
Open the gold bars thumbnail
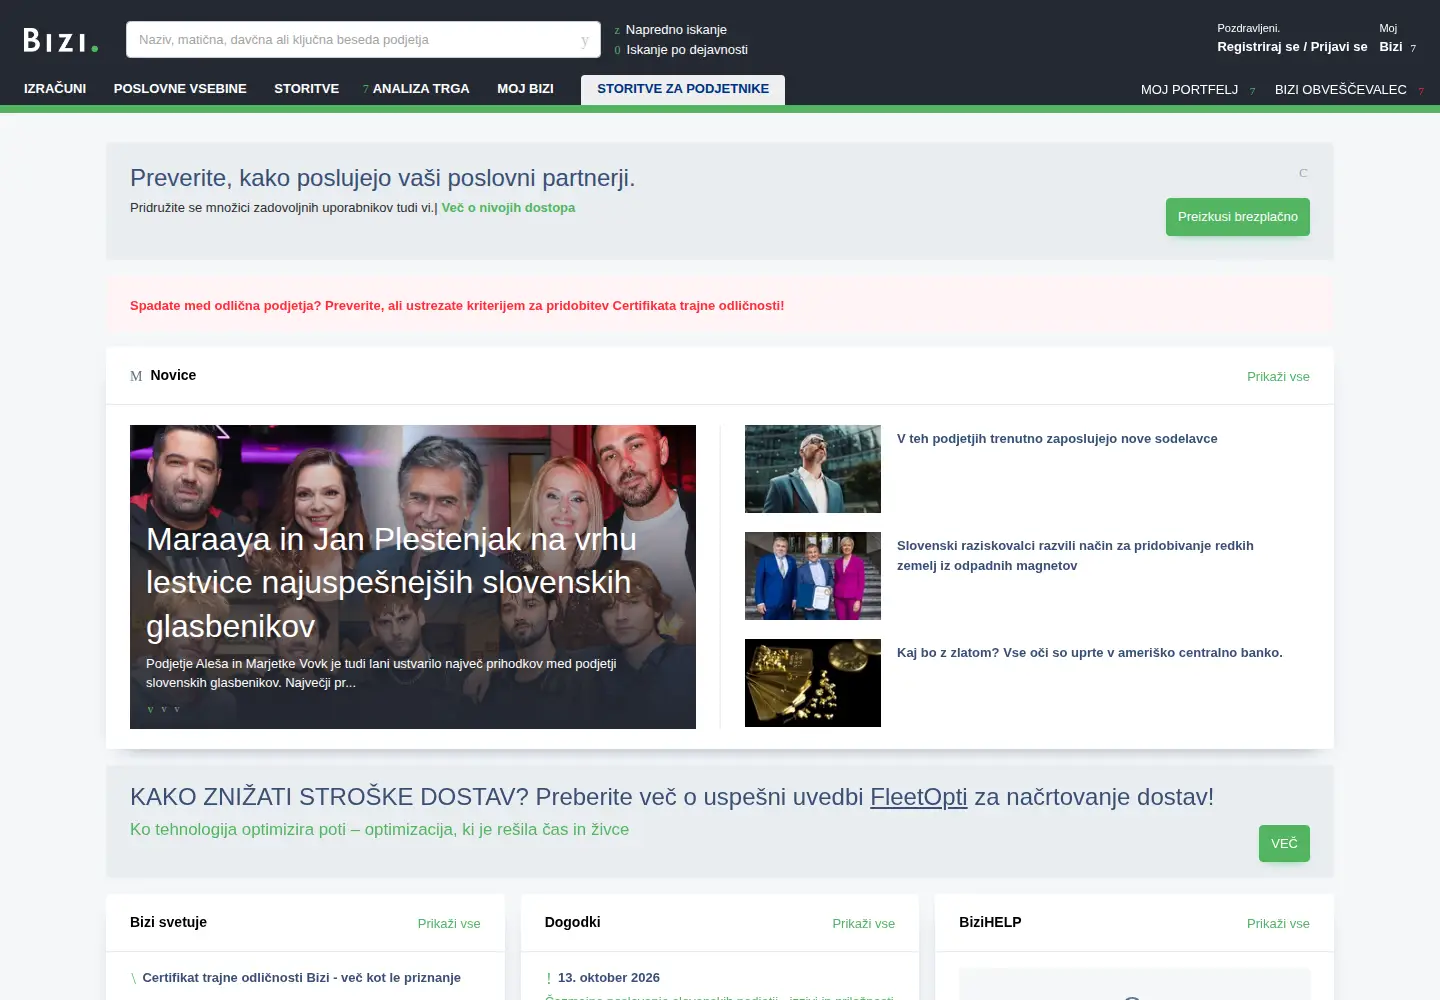[x=813, y=683]
